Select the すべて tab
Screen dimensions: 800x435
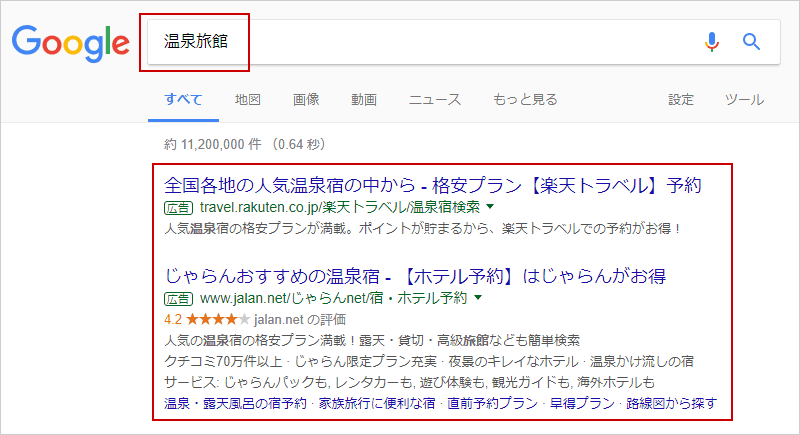pyautogui.click(x=183, y=99)
